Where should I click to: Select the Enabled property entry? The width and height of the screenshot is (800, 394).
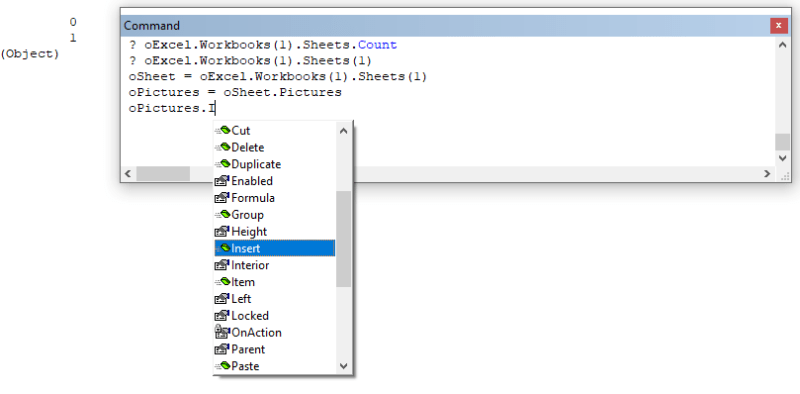274,181
